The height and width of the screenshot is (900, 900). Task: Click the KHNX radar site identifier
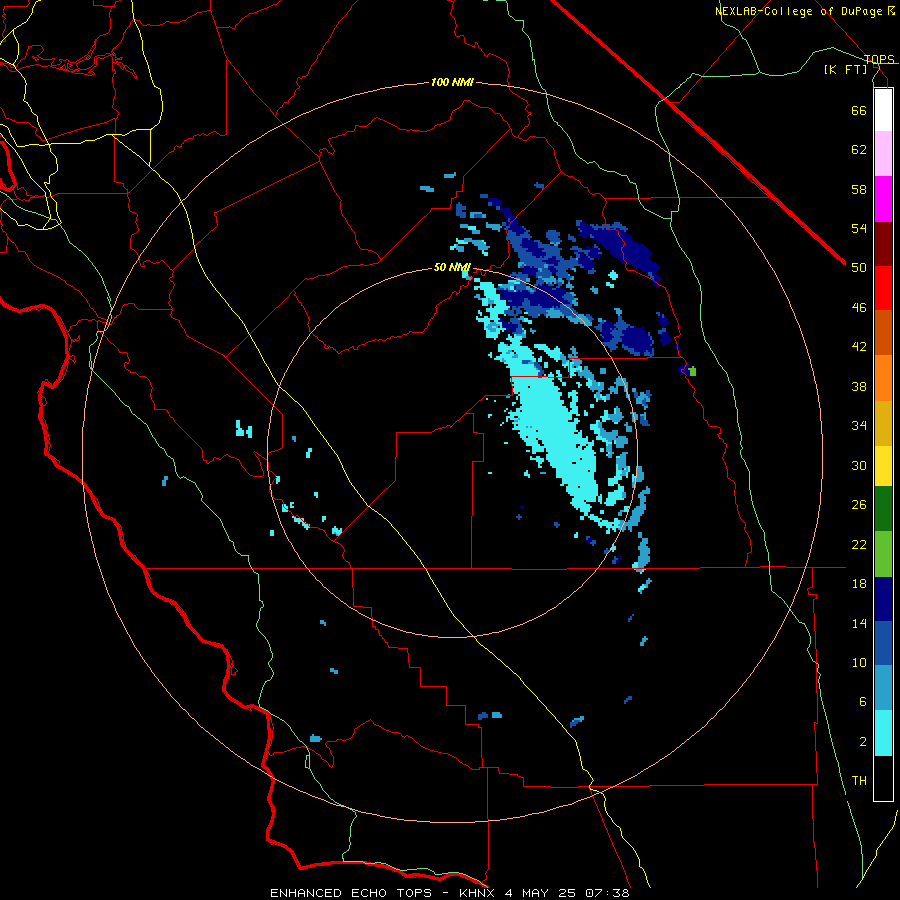pyautogui.click(x=479, y=893)
